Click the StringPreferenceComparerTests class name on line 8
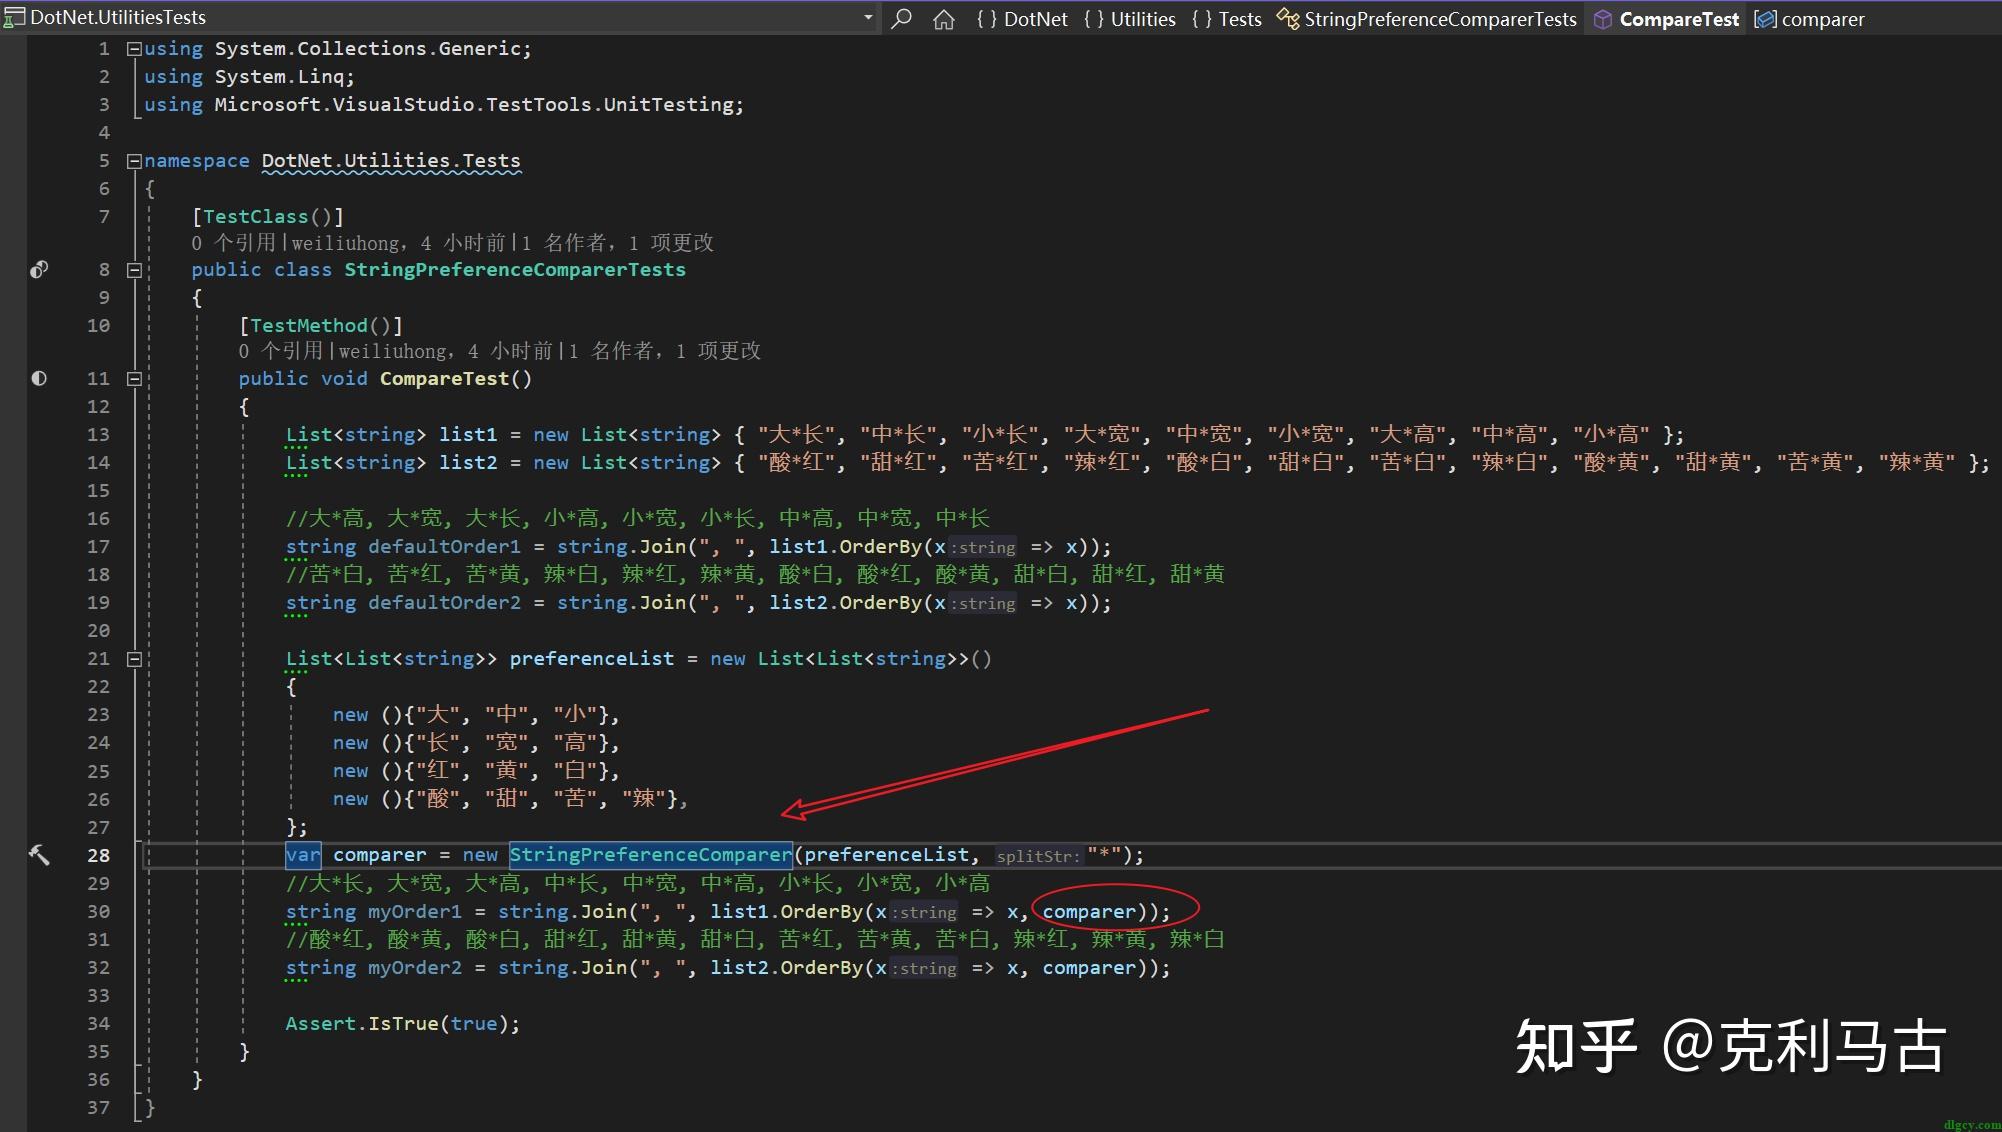 (x=515, y=270)
